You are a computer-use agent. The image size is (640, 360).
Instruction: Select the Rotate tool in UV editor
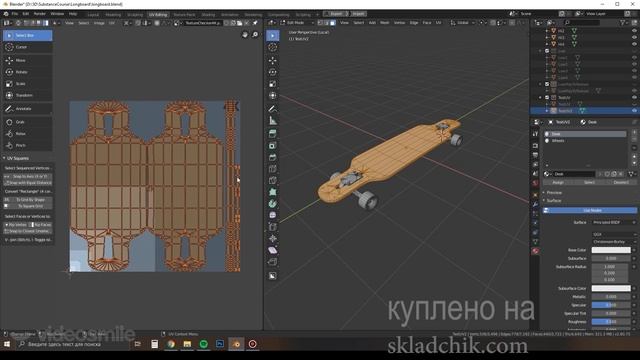pos(27,72)
